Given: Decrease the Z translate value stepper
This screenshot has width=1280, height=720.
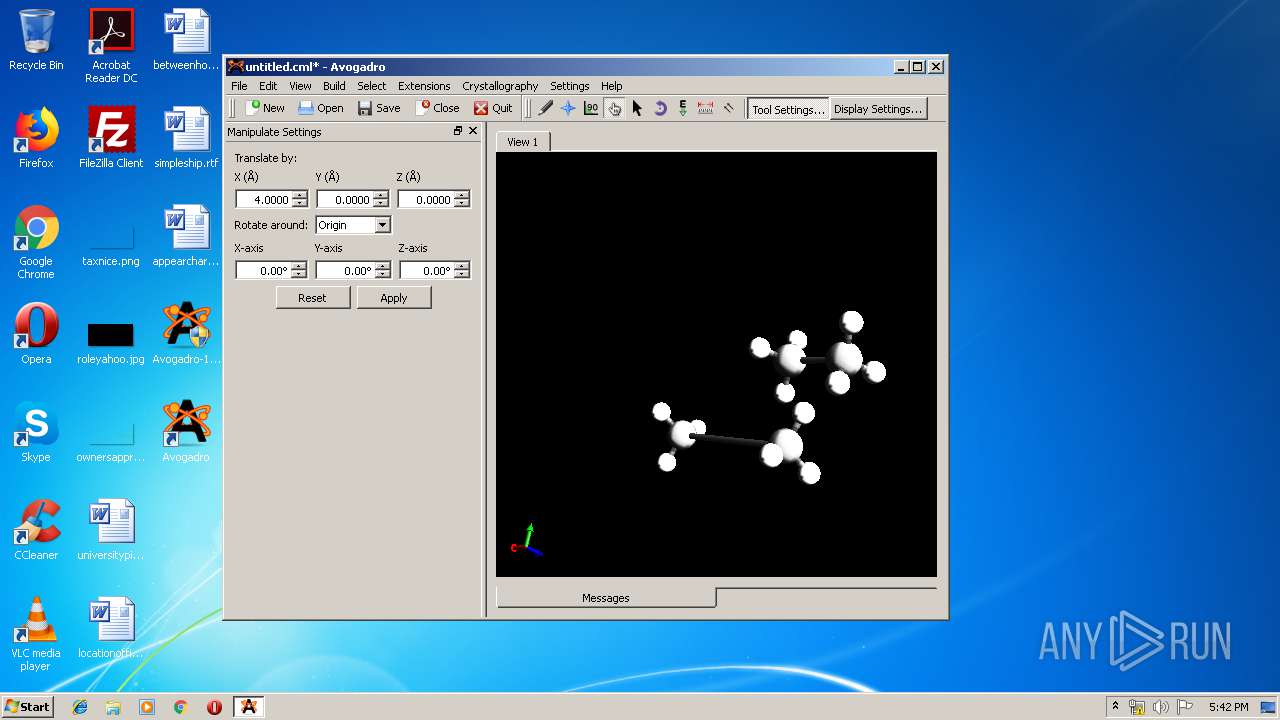Looking at the screenshot, I should tap(462, 204).
